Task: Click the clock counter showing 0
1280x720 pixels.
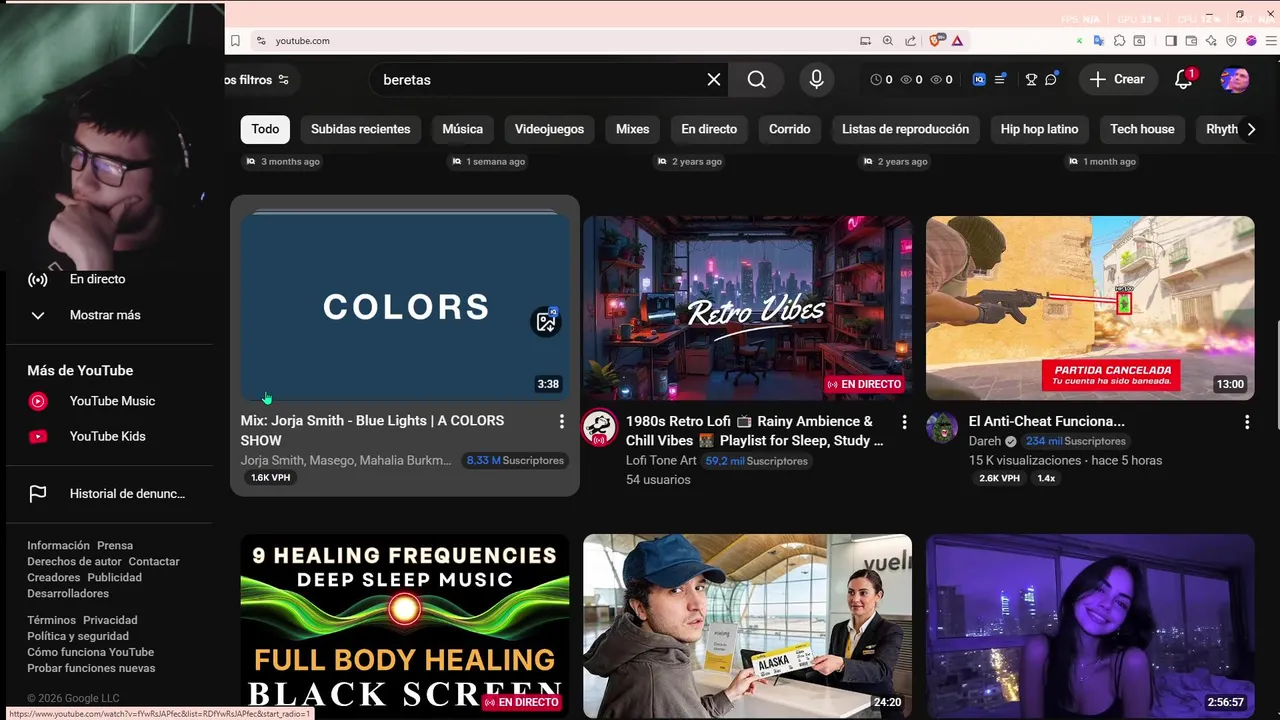Action: 881,80
